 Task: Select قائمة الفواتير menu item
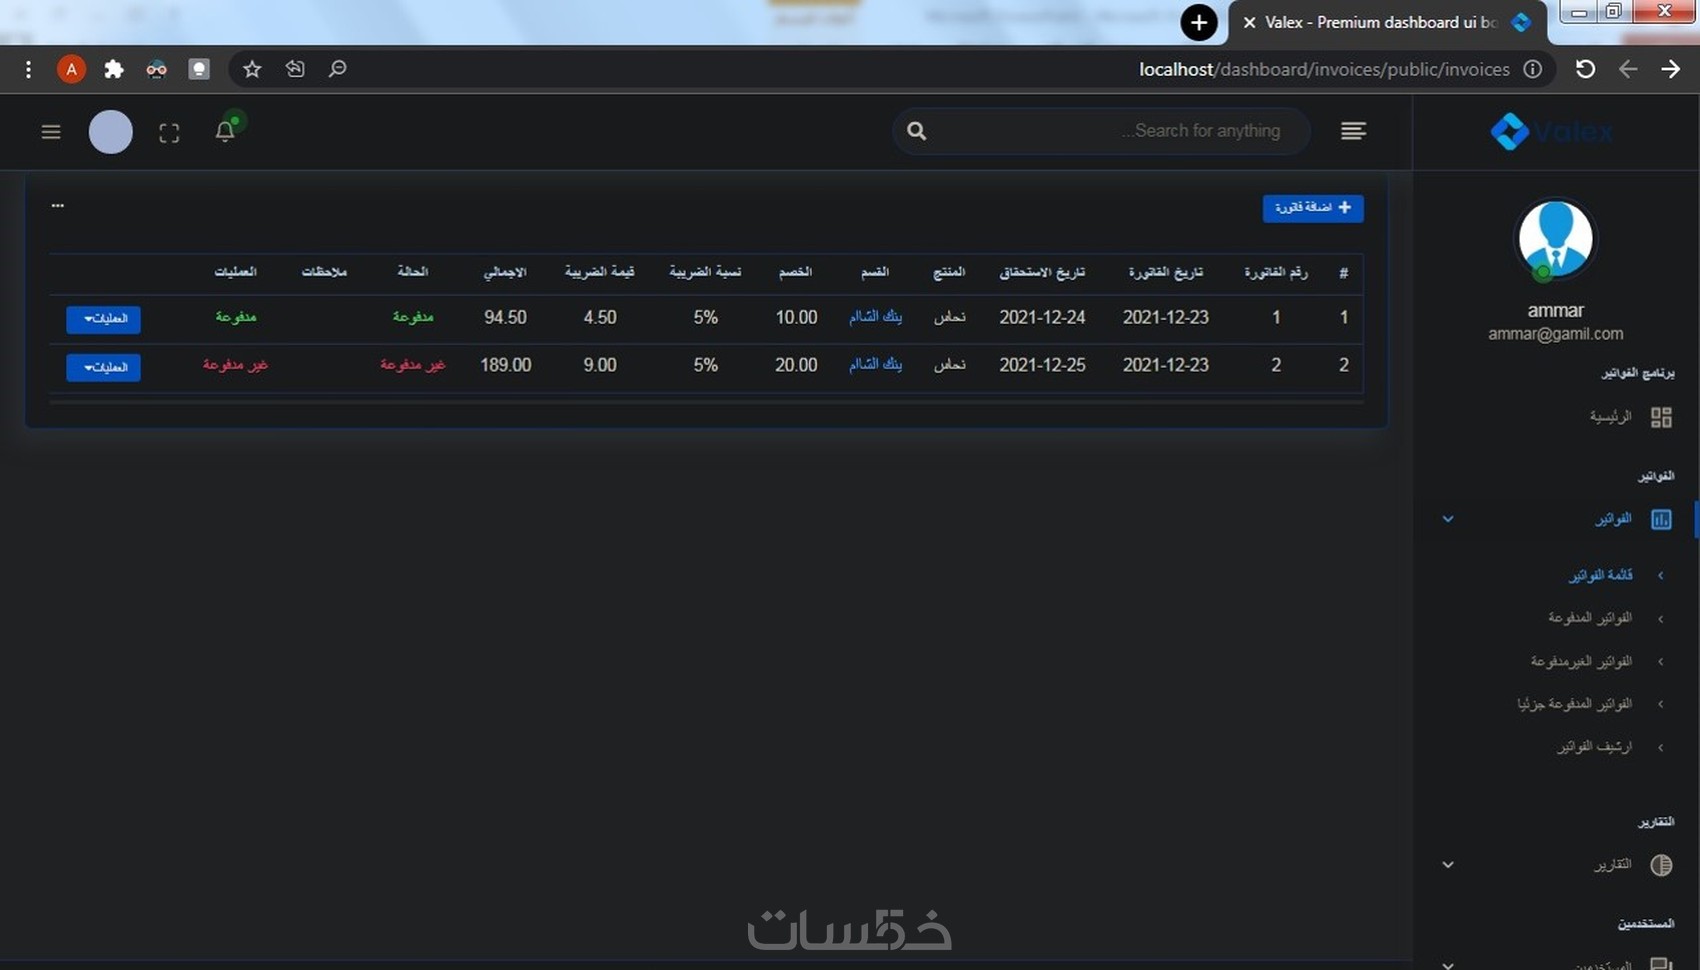1601,575
